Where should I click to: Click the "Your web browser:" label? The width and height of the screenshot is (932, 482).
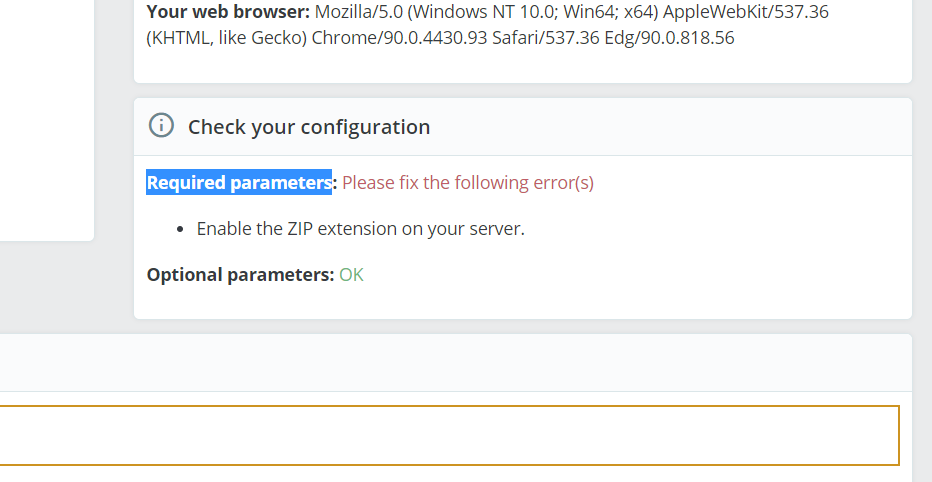pyautogui.click(x=228, y=12)
